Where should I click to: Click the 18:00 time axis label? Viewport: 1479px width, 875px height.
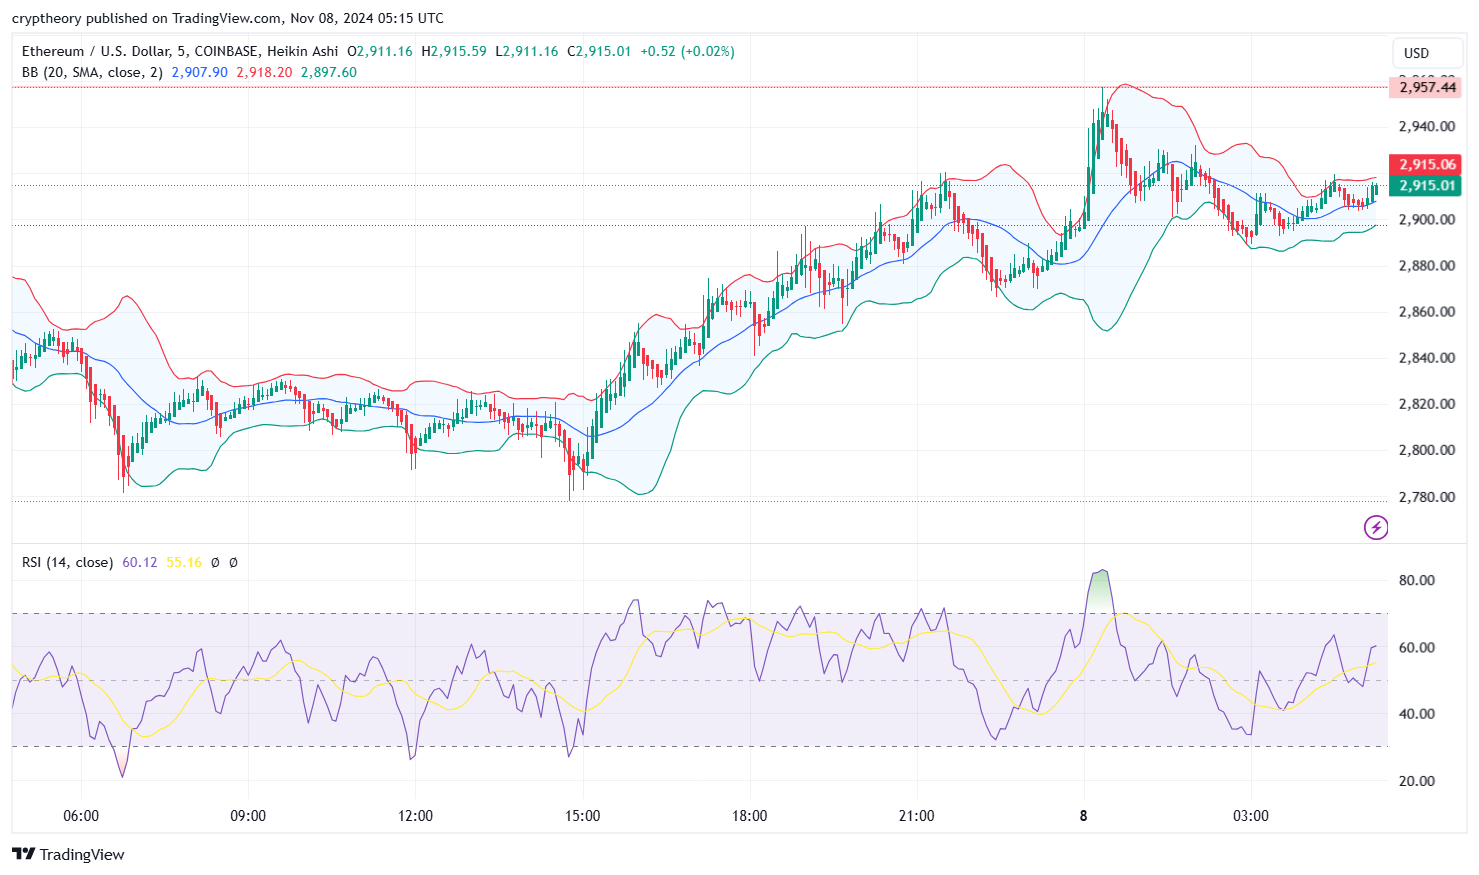(749, 815)
